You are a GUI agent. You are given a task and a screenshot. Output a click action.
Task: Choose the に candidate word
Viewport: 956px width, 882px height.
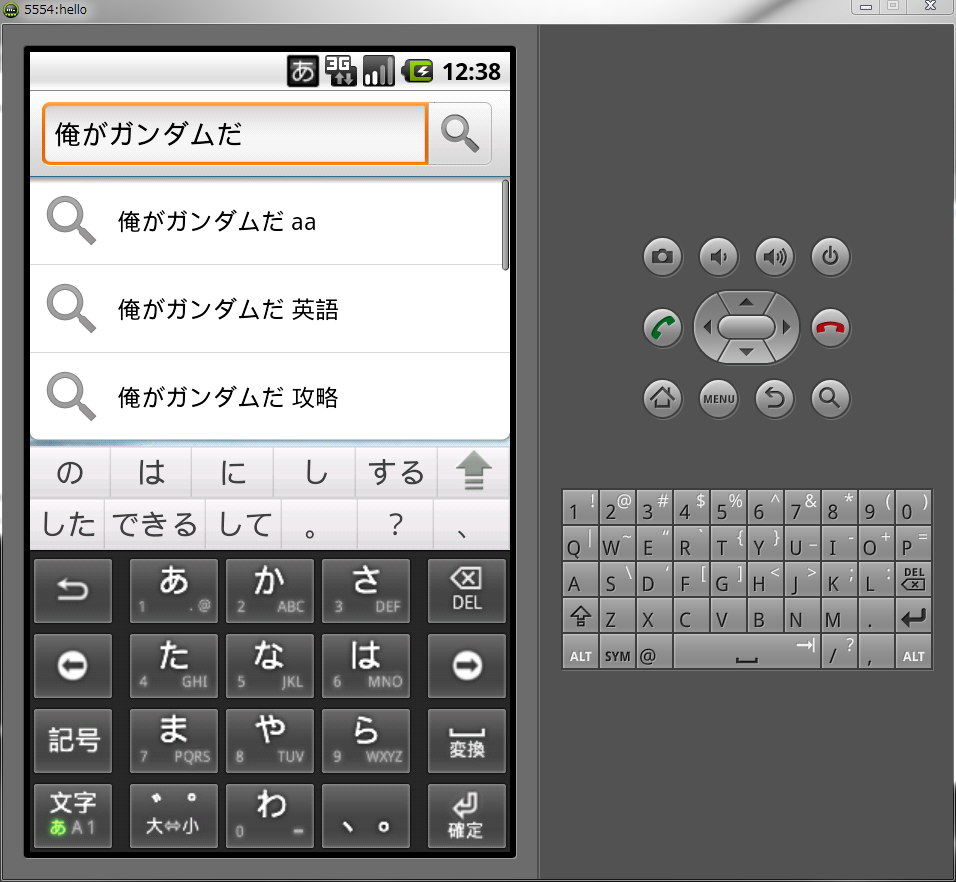pos(233,472)
